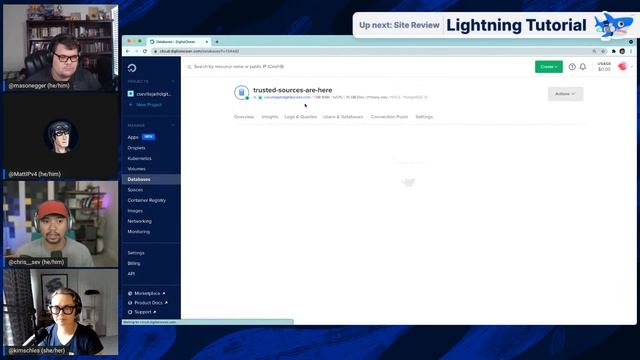640x360 pixels.
Task: Click the trusted-sources-are-here title
Action: pyautogui.click(x=293, y=90)
